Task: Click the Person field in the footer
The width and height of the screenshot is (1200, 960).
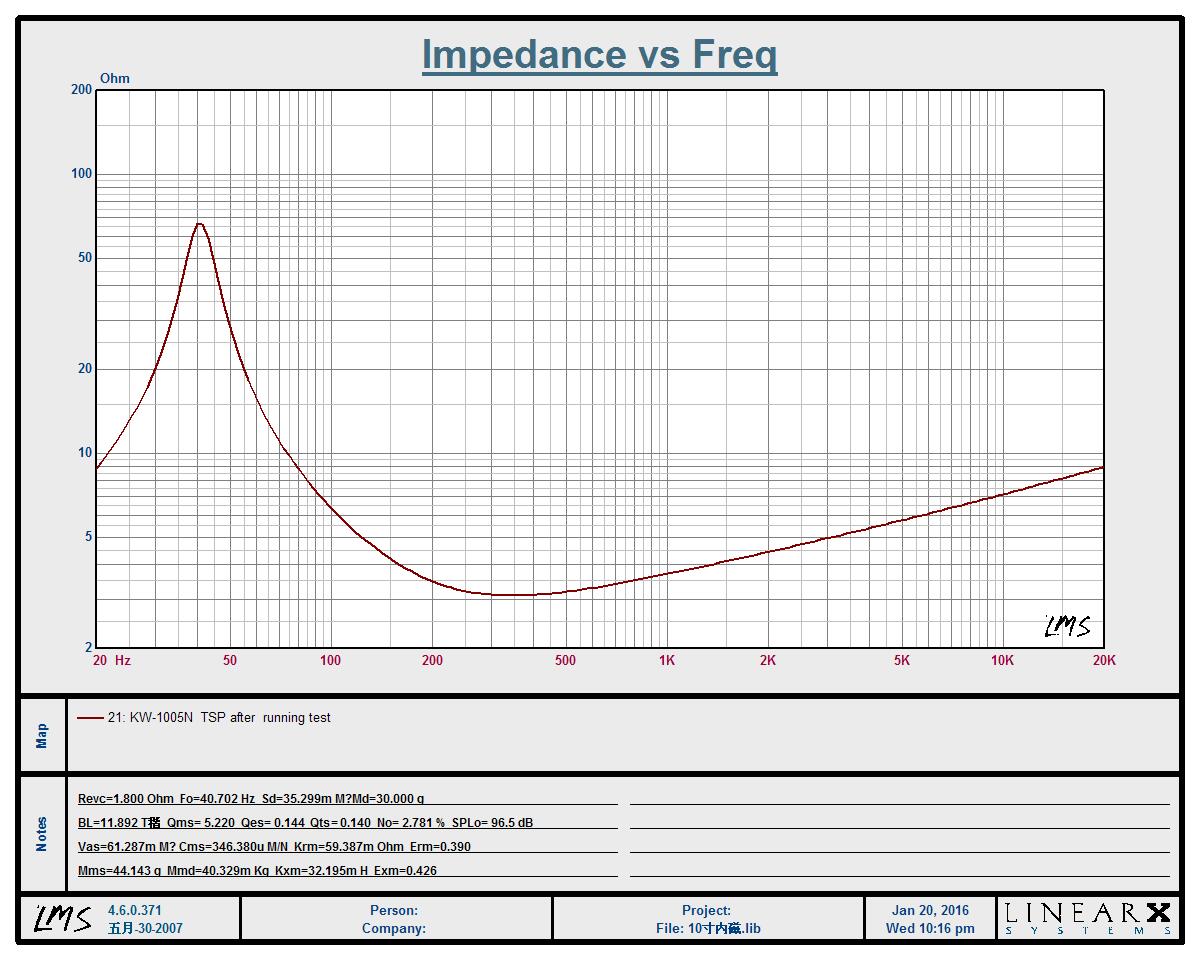Action: (x=394, y=910)
